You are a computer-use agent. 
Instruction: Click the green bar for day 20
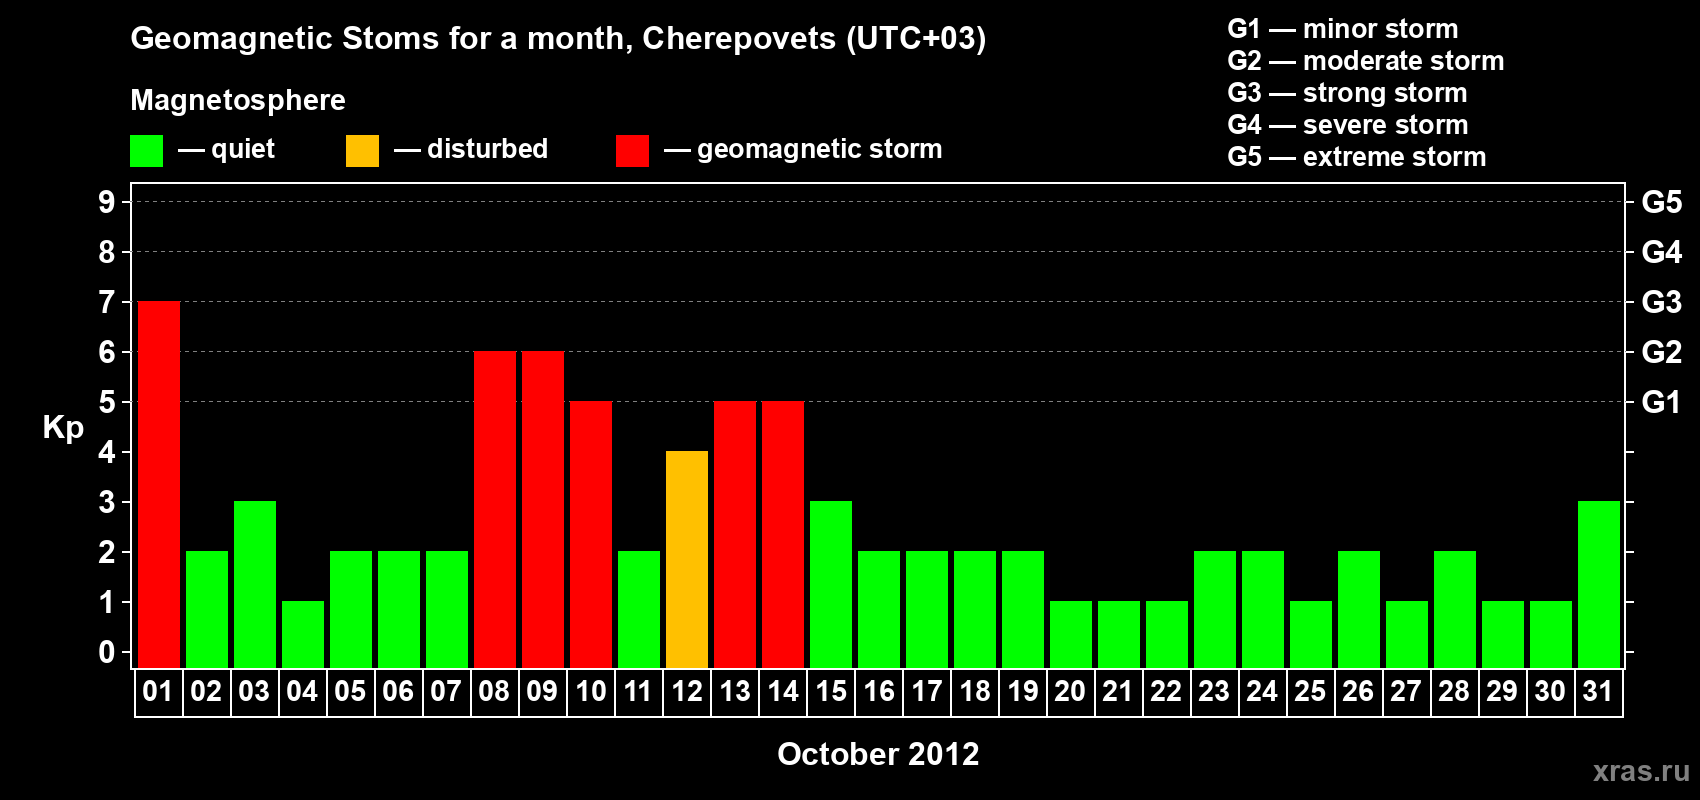click(x=1071, y=635)
